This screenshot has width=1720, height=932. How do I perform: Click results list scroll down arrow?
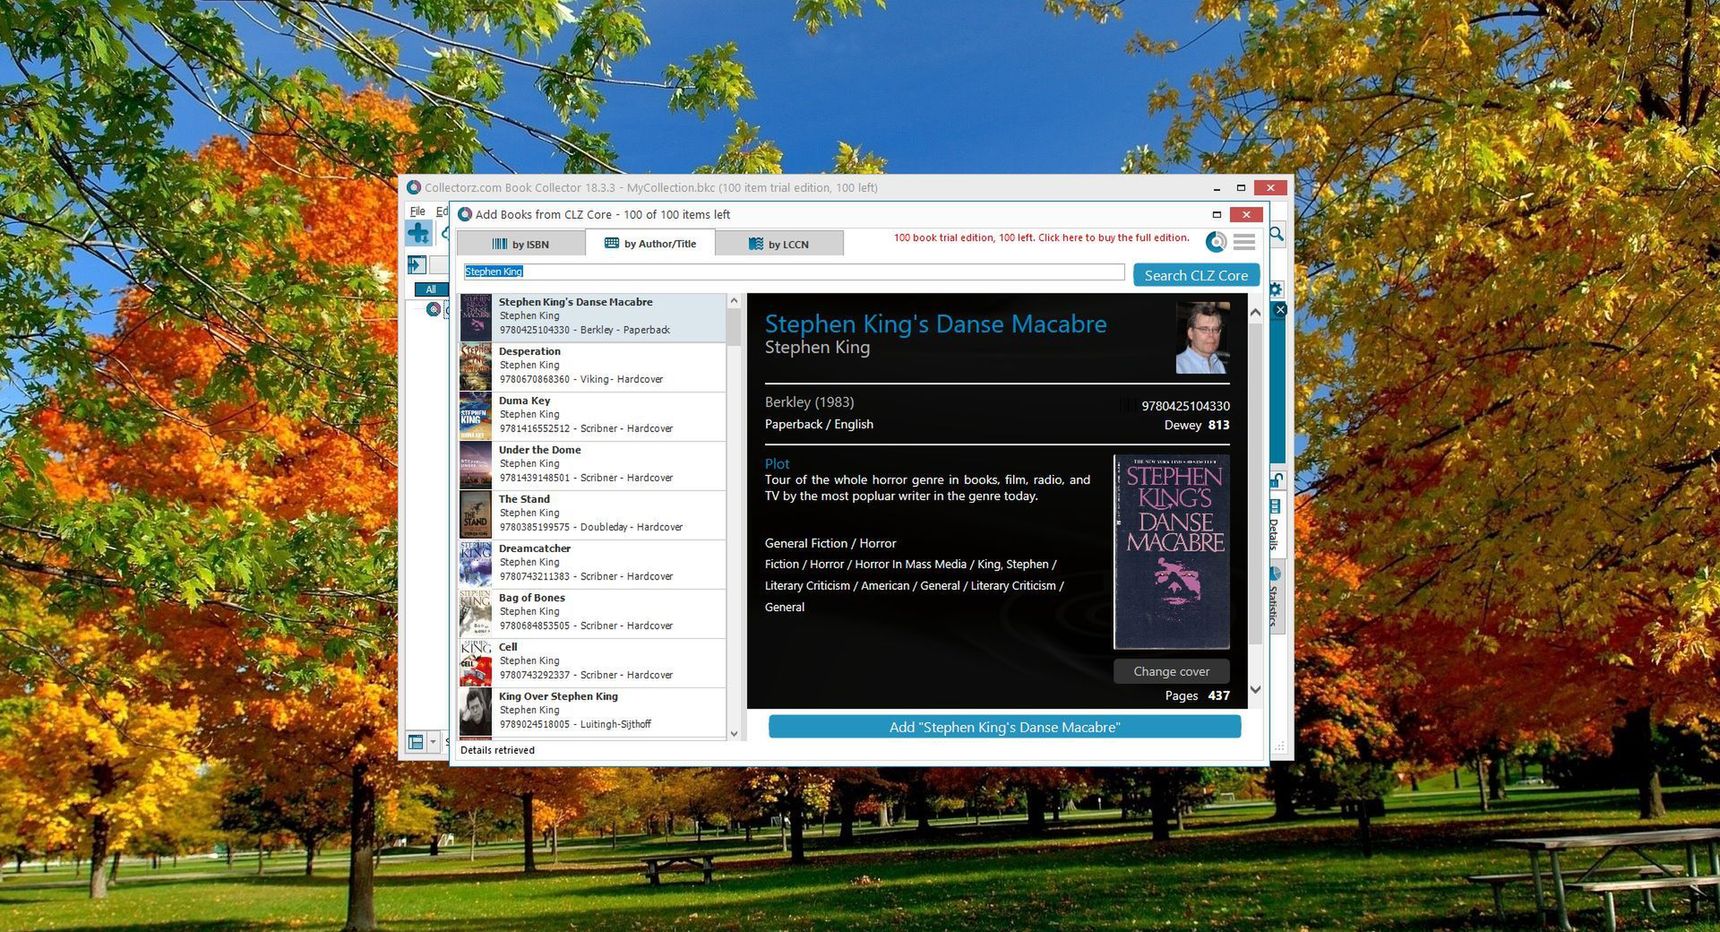[734, 733]
